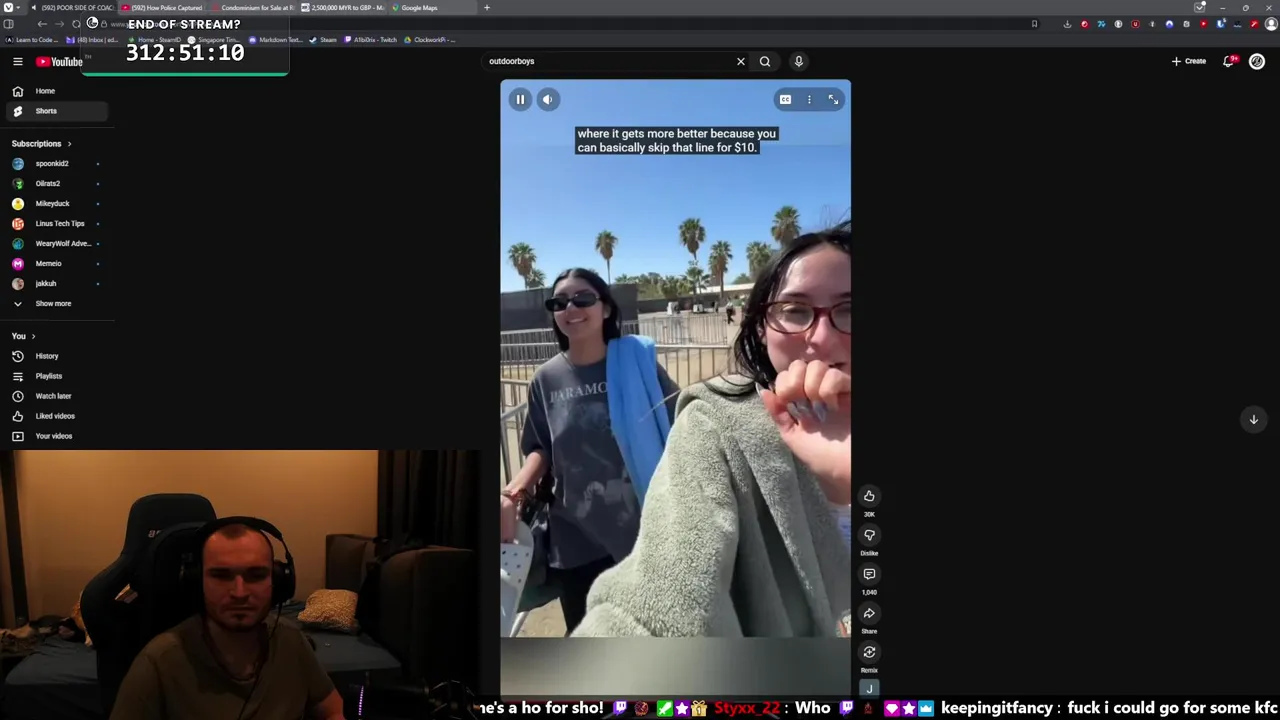Switch to the 2,500,000 MYR to GBP tab
1280x720 pixels.
click(x=342, y=8)
